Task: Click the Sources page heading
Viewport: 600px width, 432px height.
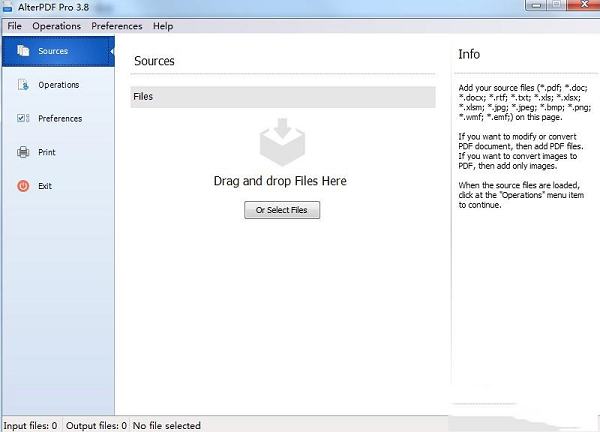Action: (x=154, y=61)
